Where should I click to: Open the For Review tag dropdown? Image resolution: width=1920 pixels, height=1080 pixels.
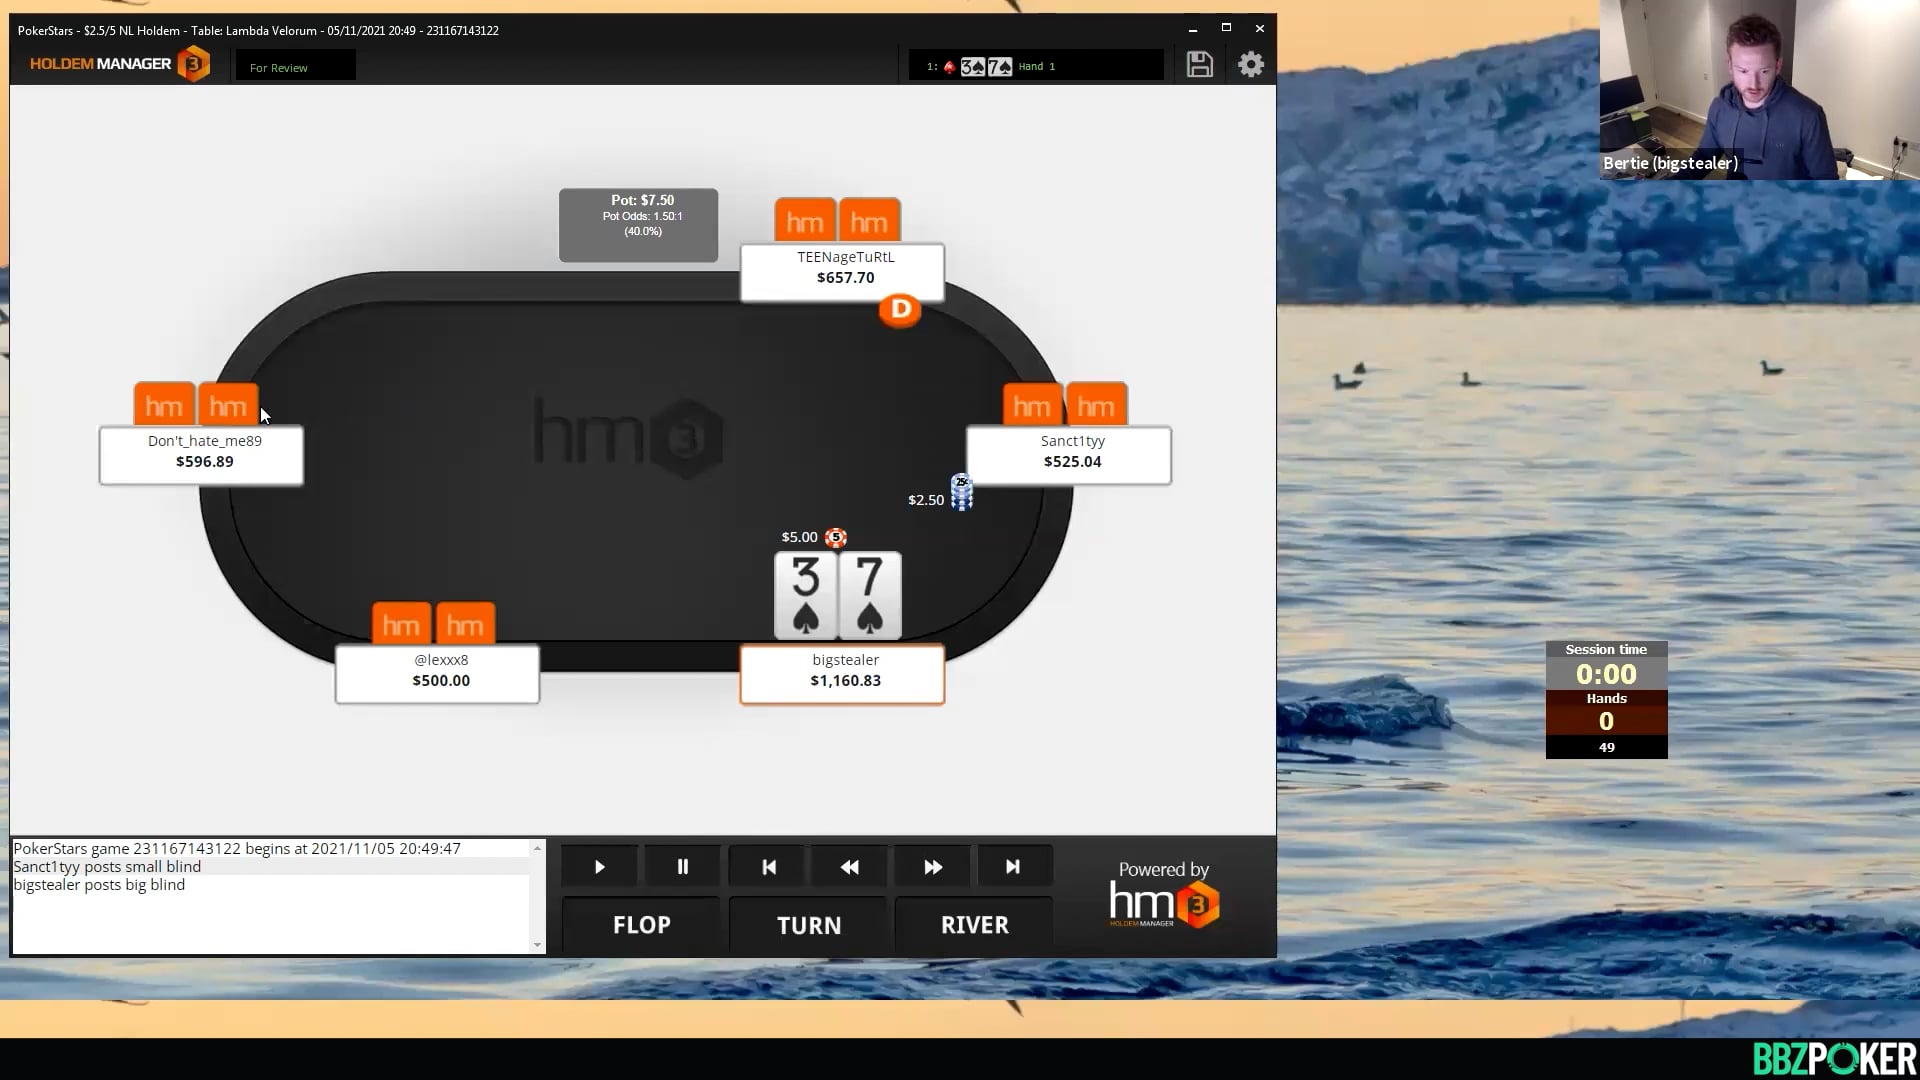(x=295, y=67)
